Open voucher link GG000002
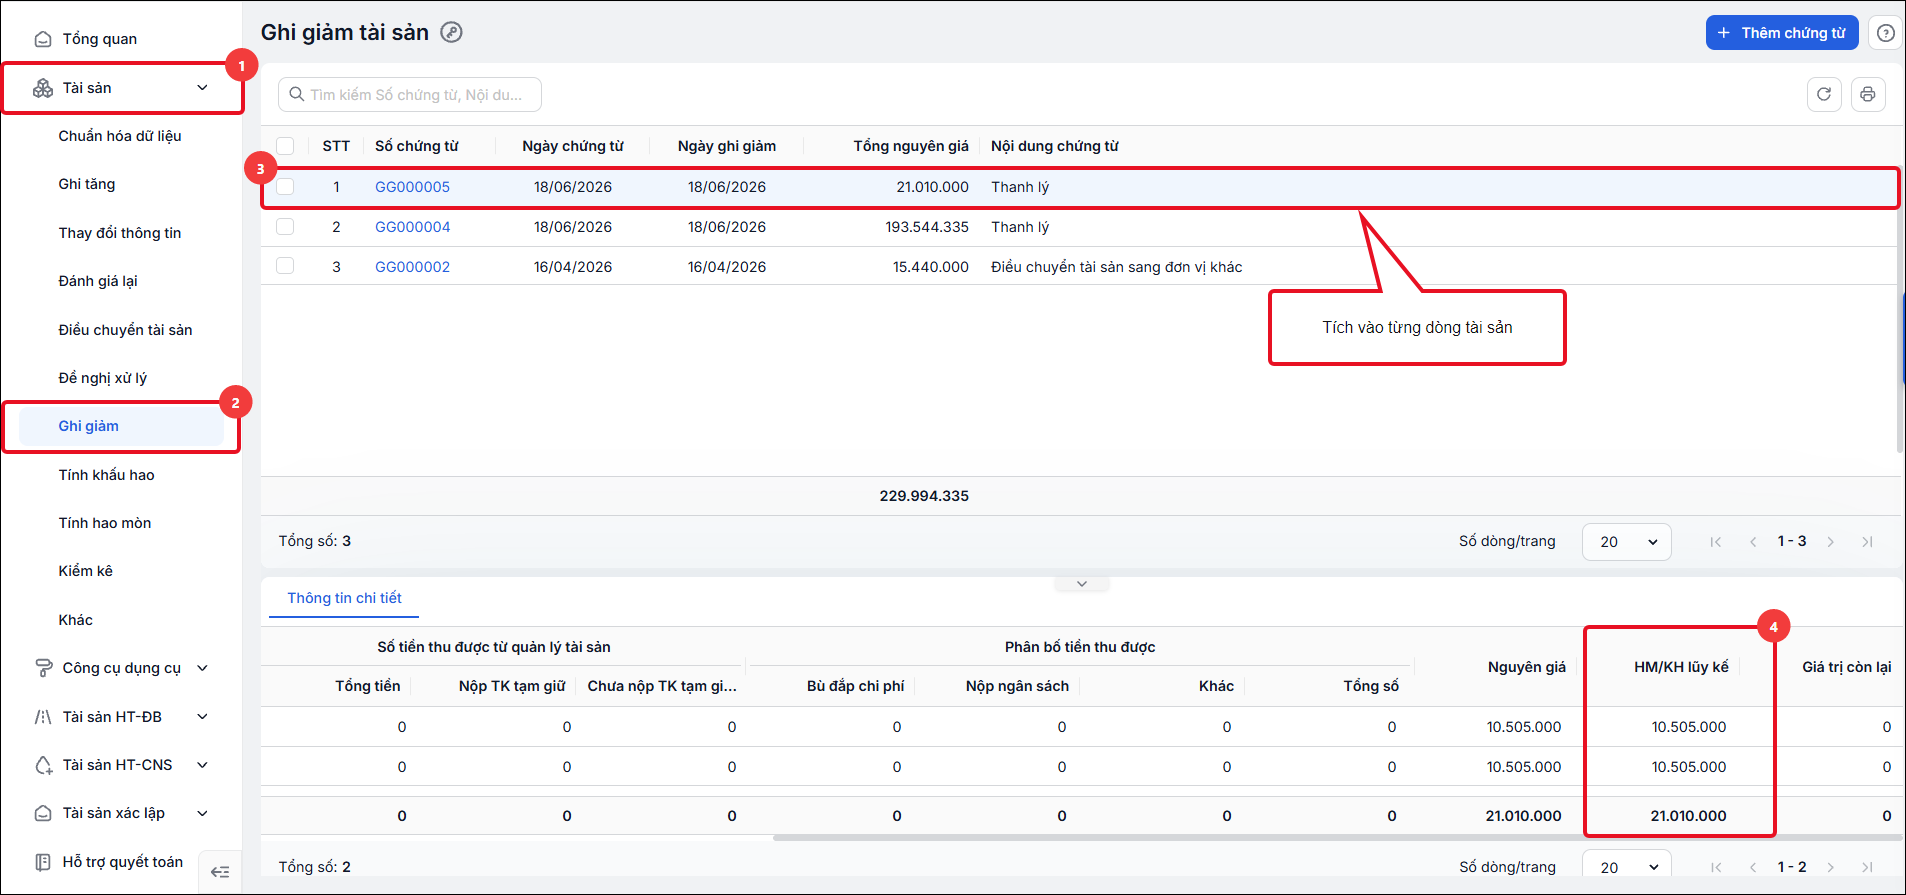The image size is (1906, 895). pos(412,267)
